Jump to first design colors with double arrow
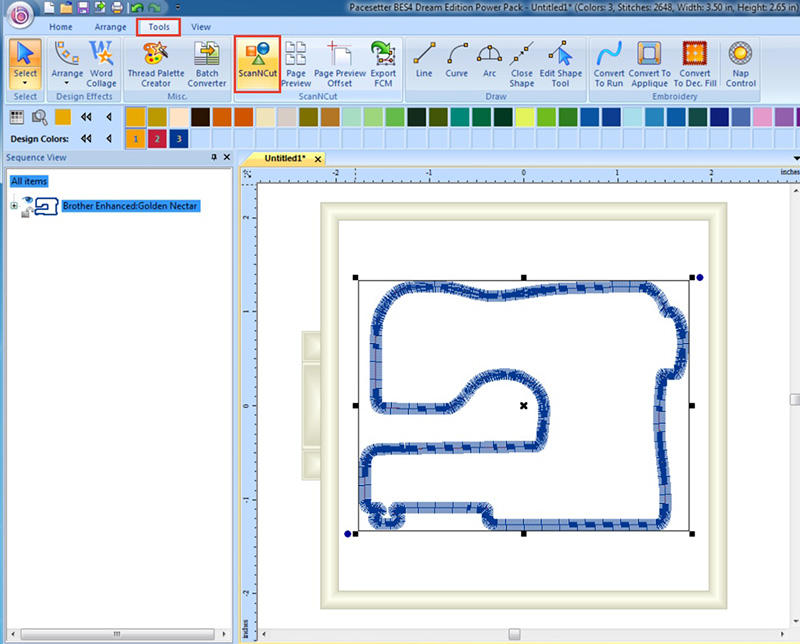This screenshot has width=800, height=644. coord(86,138)
